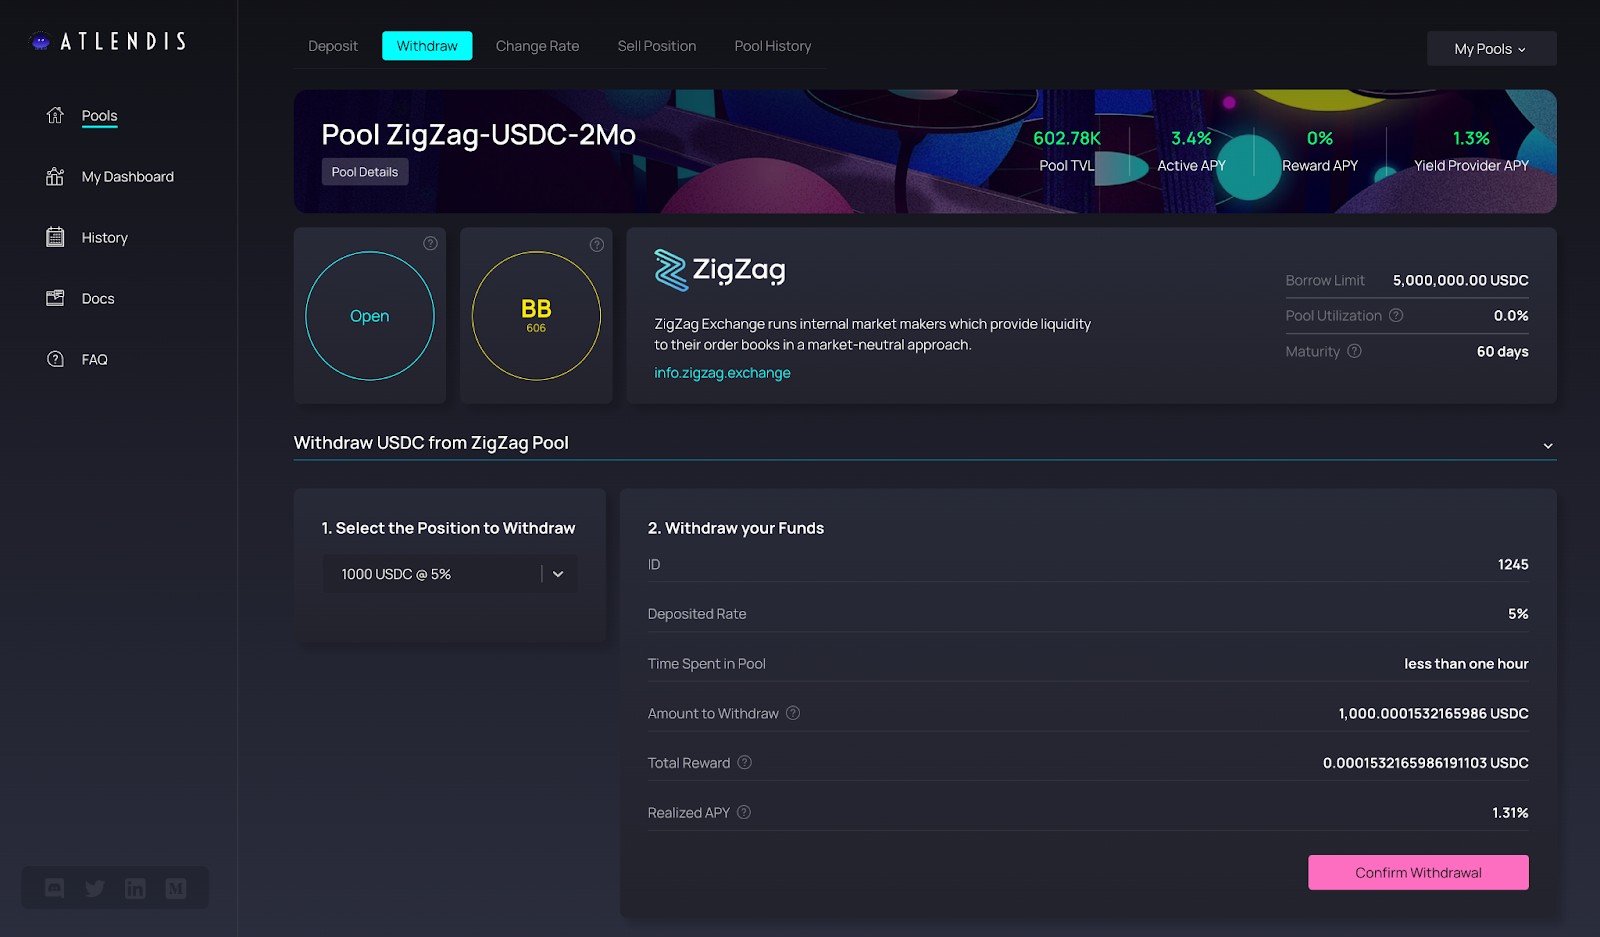Open the LinkedIn social icon
The width and height of the screenshot is (1600, 937).
click(135, 888)
